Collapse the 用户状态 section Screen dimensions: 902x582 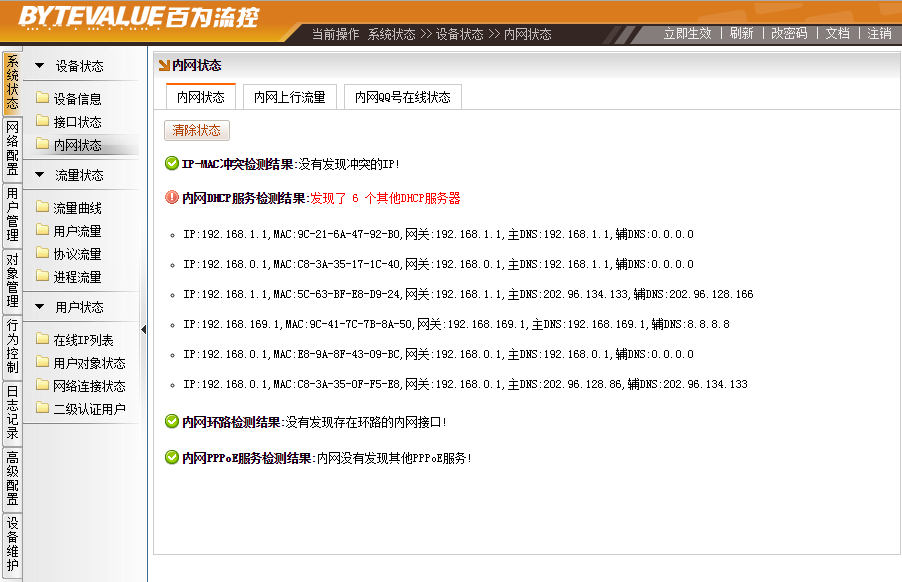40,307
